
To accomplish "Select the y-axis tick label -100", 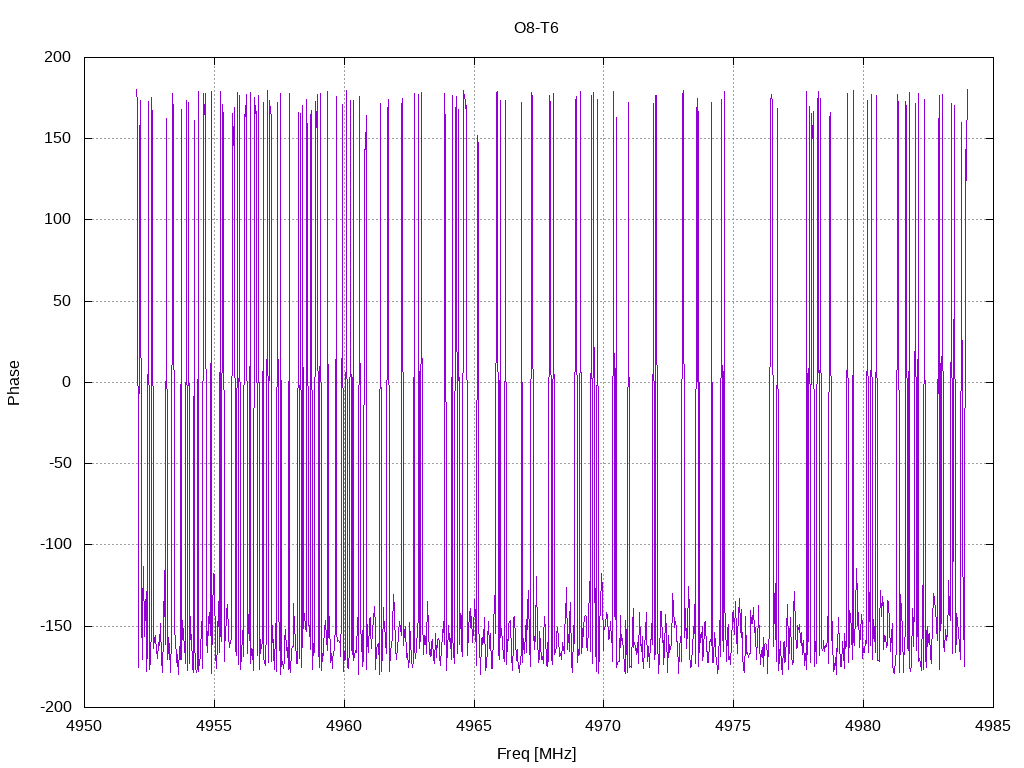I will pos(56,544).
